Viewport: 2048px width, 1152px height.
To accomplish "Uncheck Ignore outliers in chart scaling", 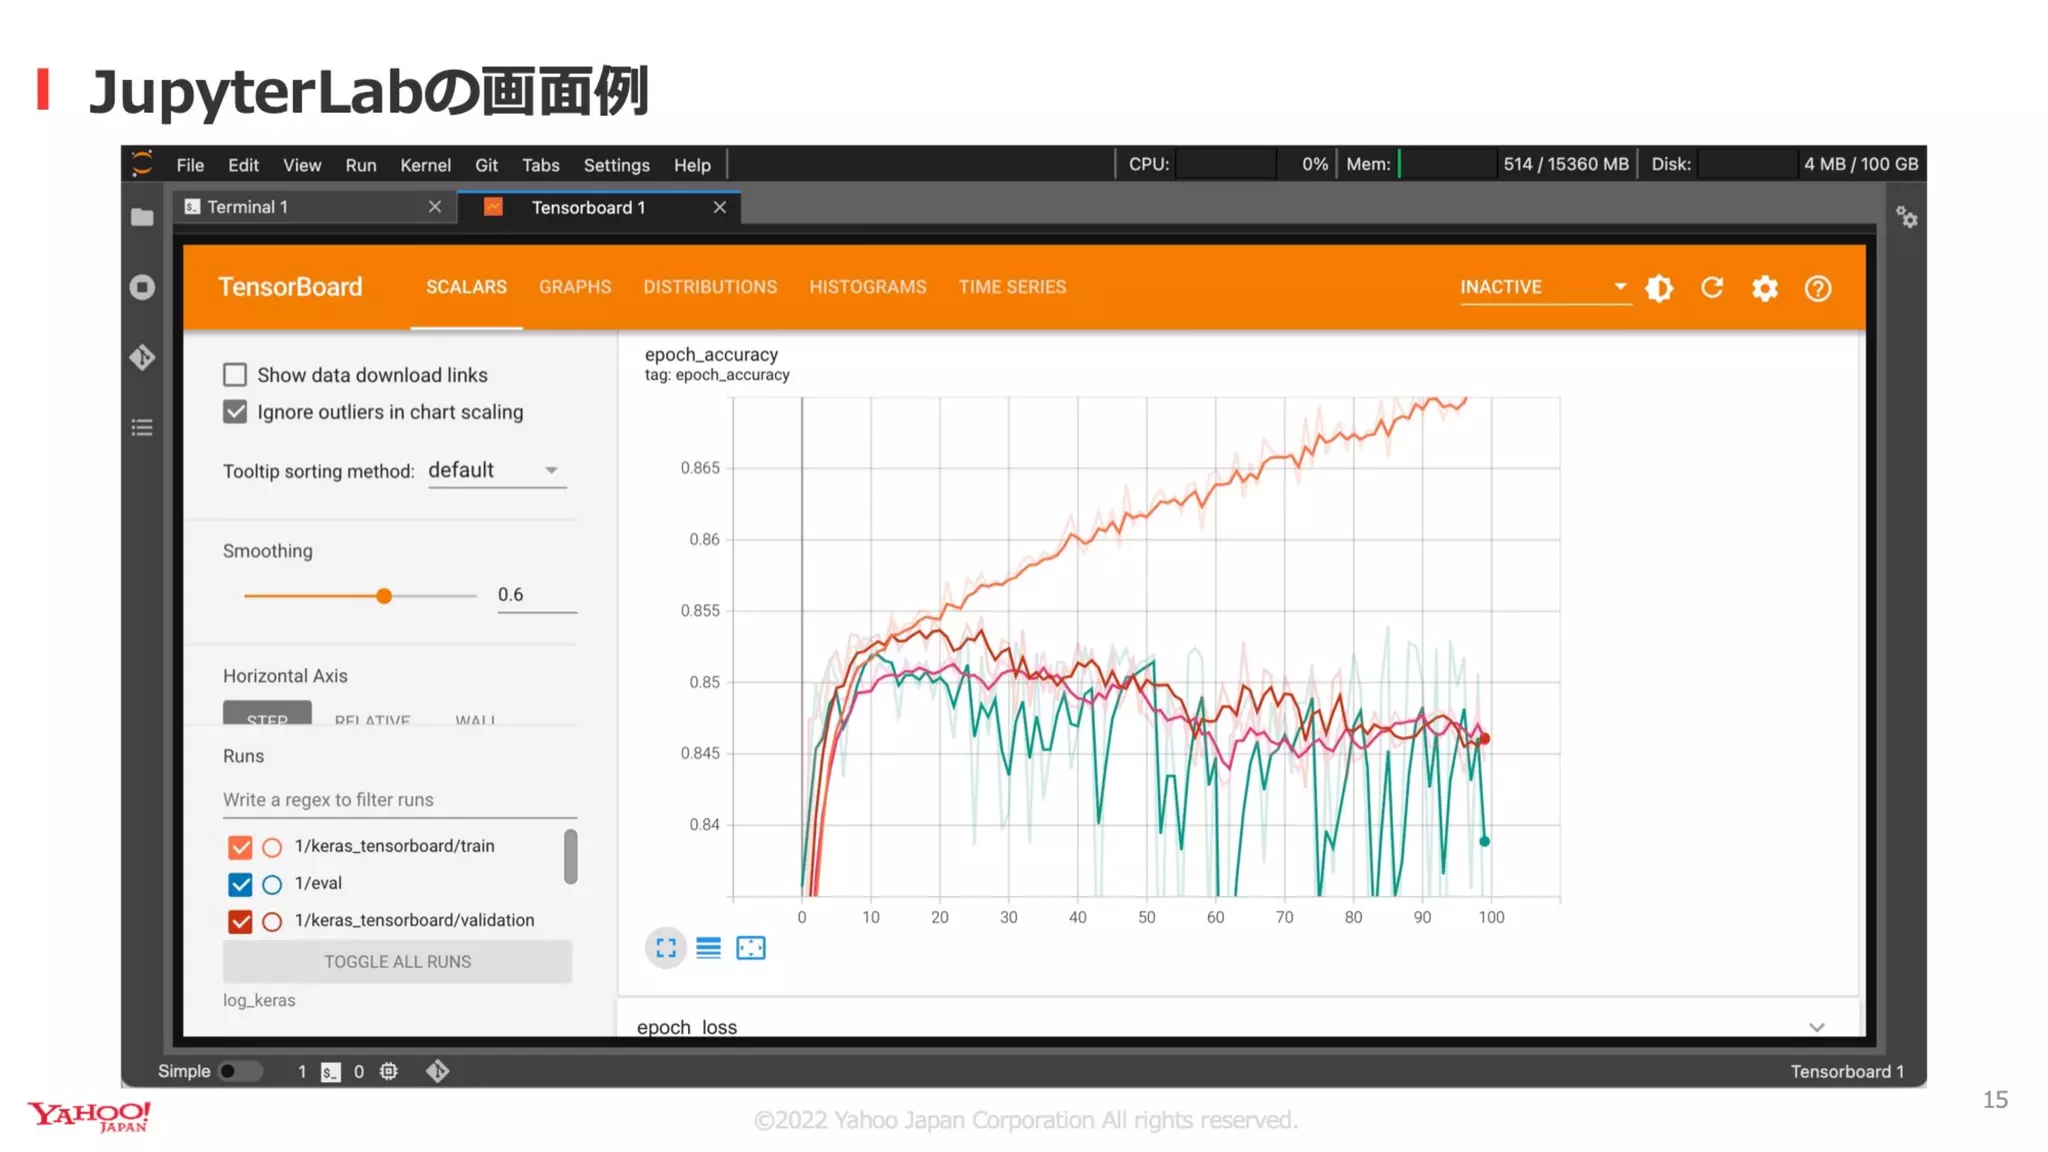I will coord(235,412).
